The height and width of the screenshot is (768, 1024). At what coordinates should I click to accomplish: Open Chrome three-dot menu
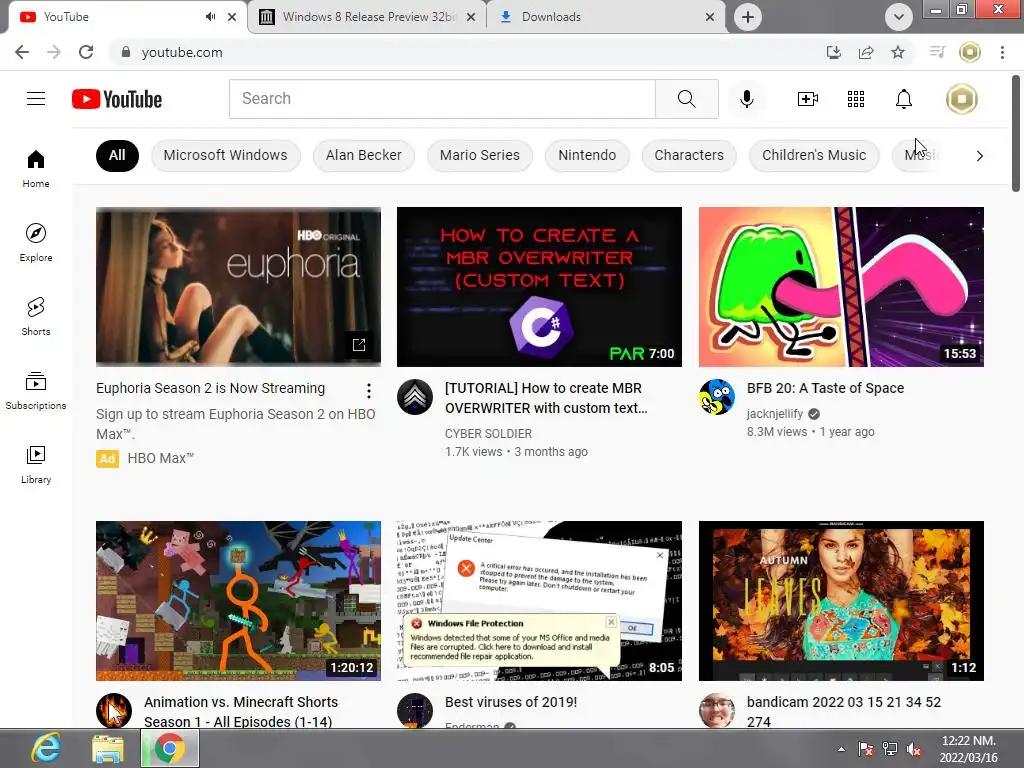click(x=1002, y=52)
